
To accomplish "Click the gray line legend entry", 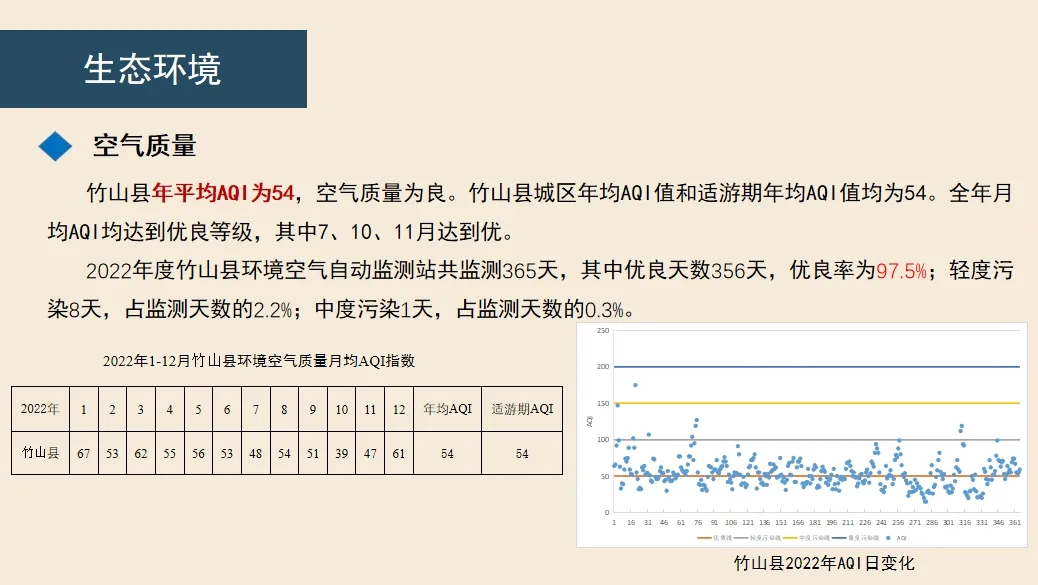I will pos(757,537).
